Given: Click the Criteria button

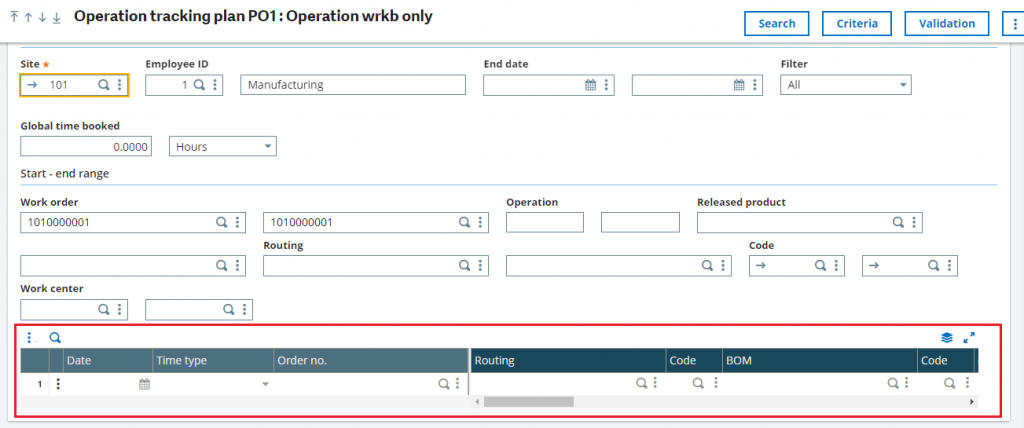Looking at the screenshot, I should click(x=857, y=23).
